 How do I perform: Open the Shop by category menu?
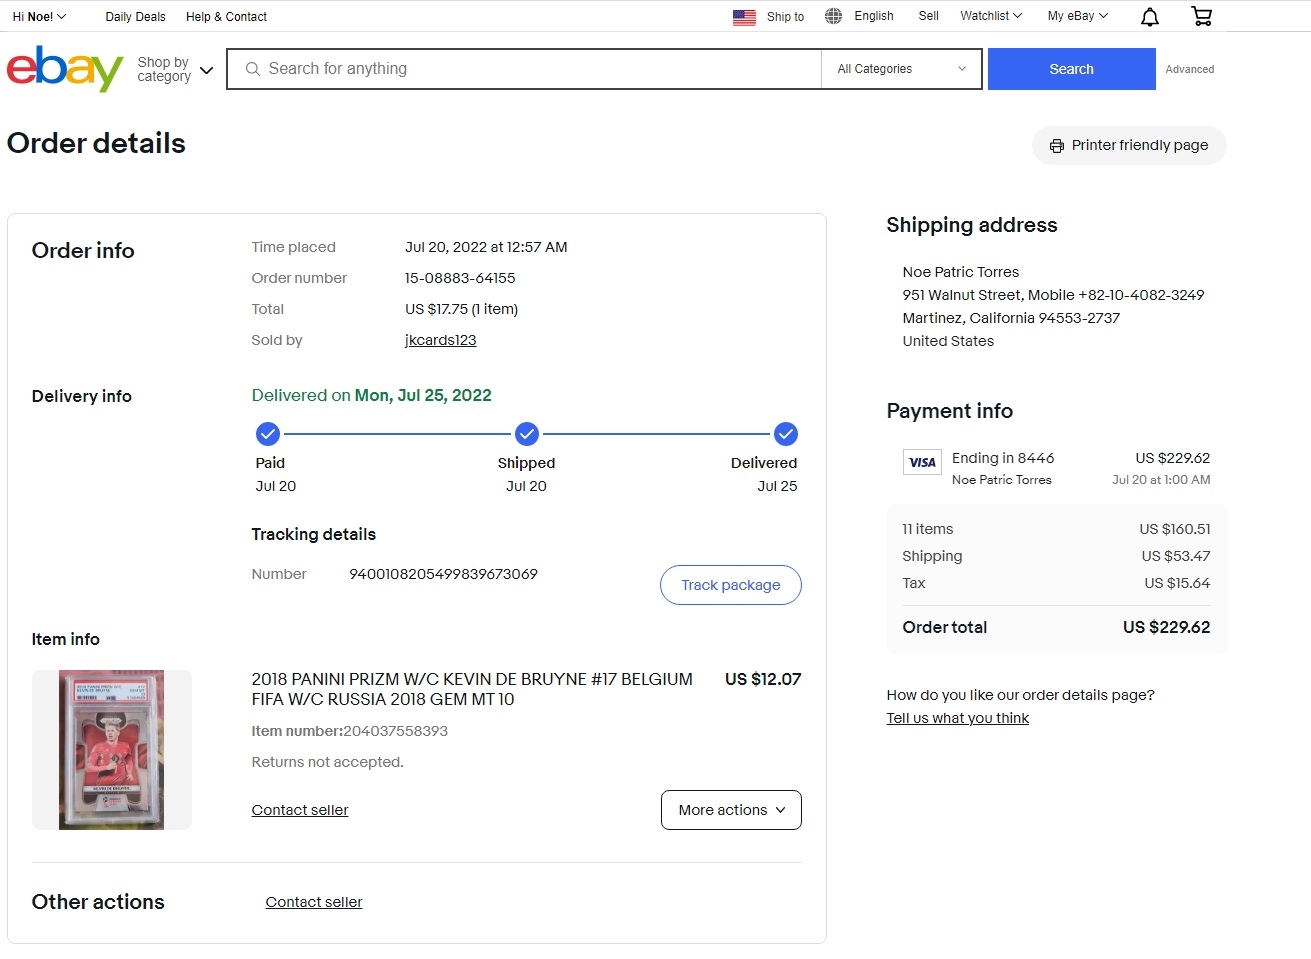[x=175, y=69]
